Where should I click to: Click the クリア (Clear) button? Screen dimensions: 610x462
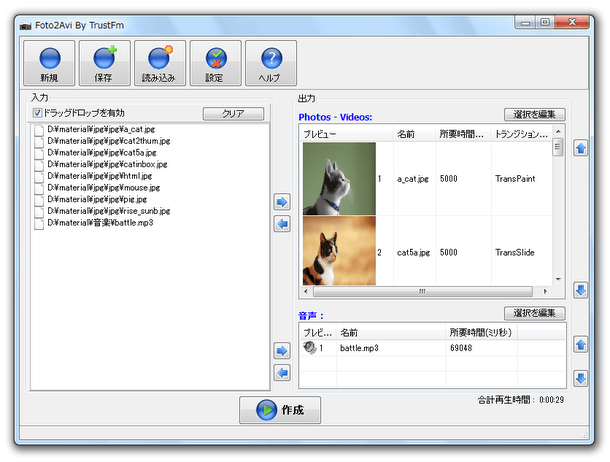pos(233,114)
